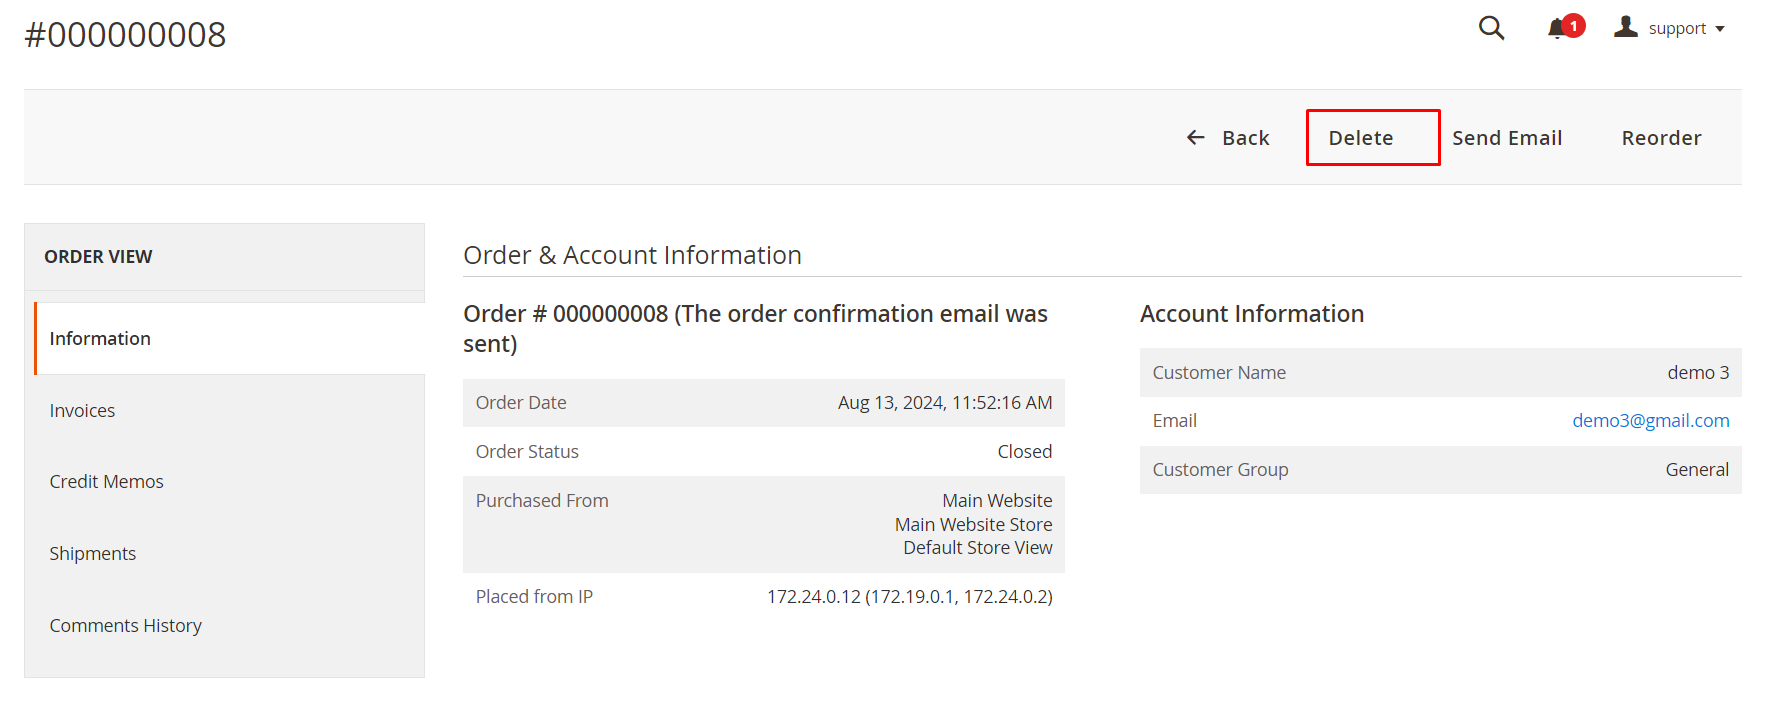Viewport: 1772px width, 702px height.
Task: Click the red notification count badge
Action: point(1574,25)
